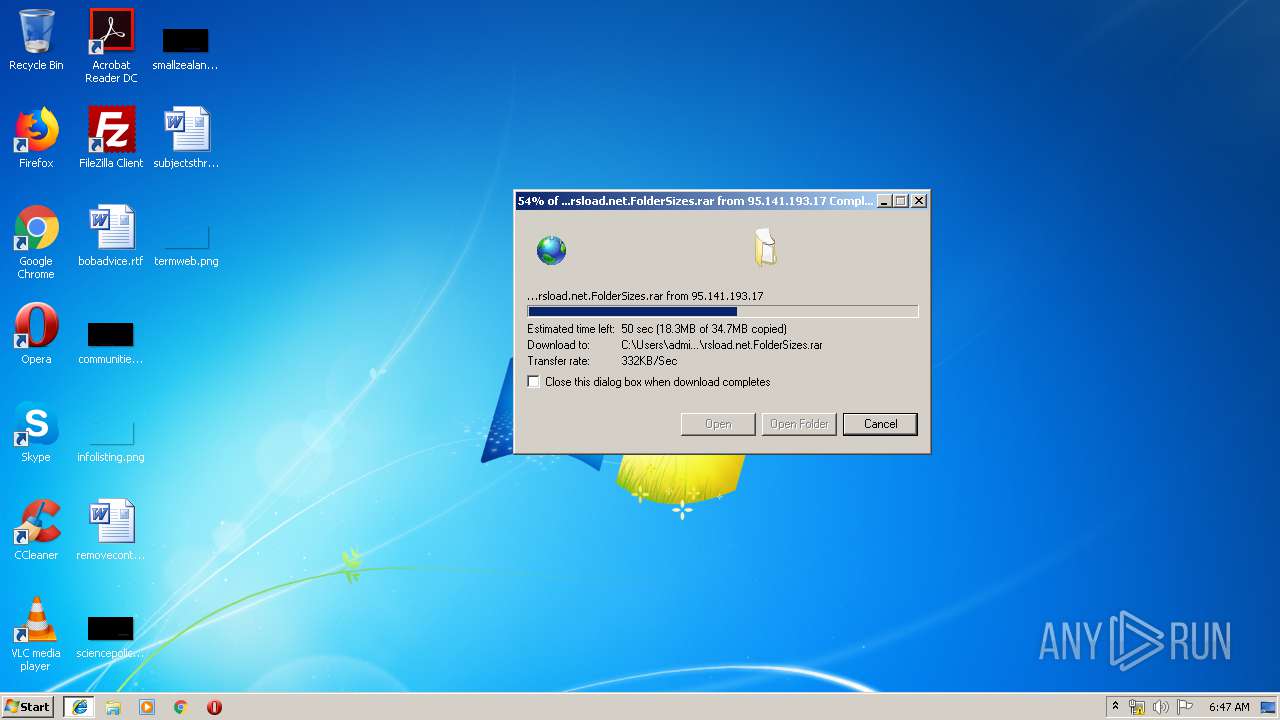Show hidden tray icons arrow

1115,707
